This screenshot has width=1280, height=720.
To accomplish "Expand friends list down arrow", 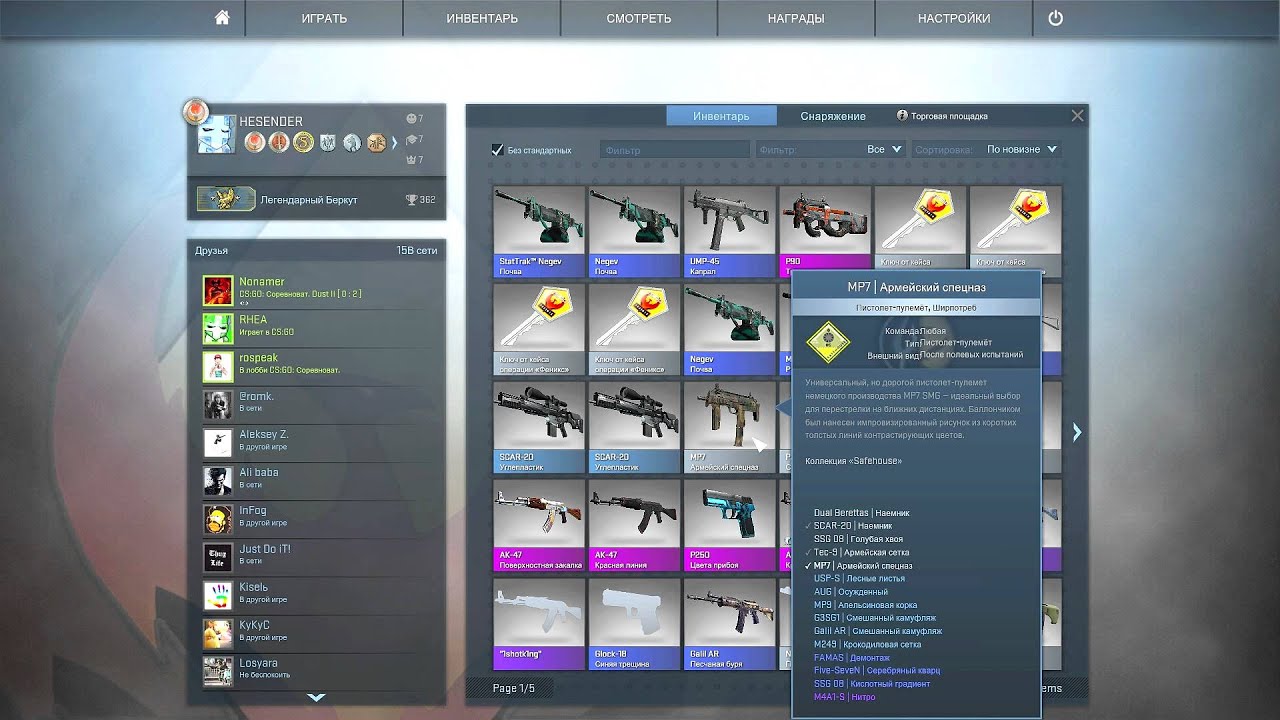I will click(316, 697).
